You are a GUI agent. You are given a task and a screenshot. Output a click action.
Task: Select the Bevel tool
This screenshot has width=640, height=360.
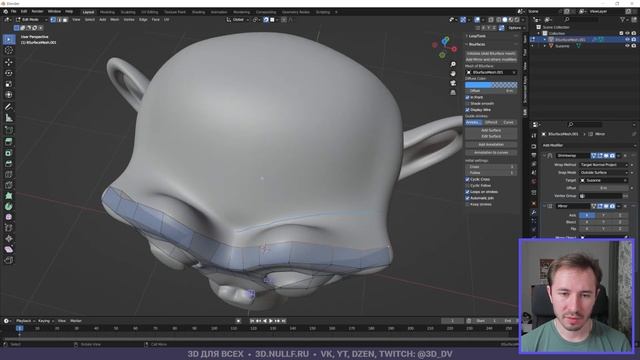point(9,164)
